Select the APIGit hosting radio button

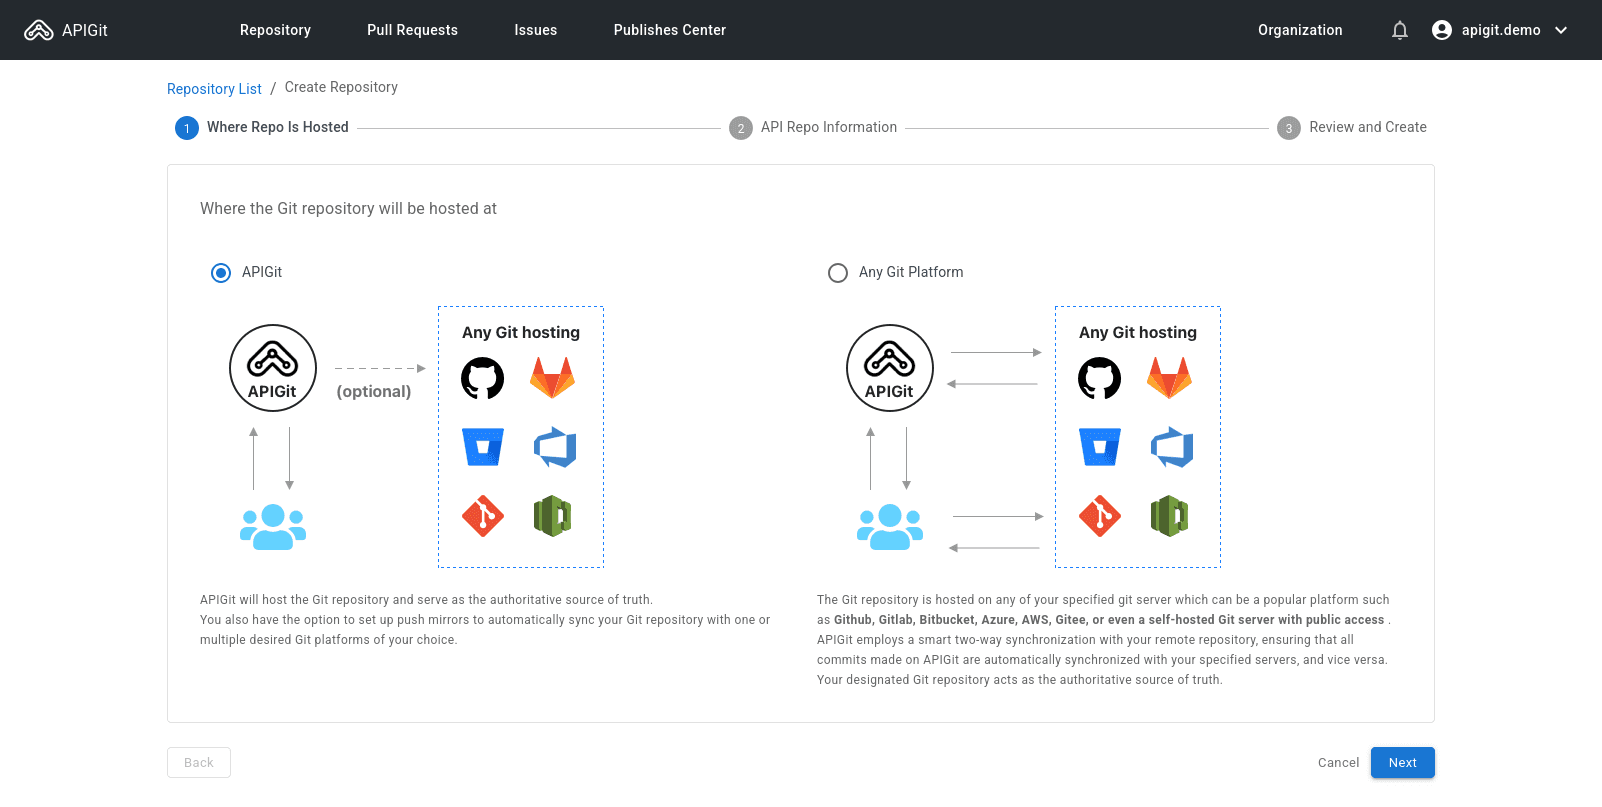click(221, 273)
